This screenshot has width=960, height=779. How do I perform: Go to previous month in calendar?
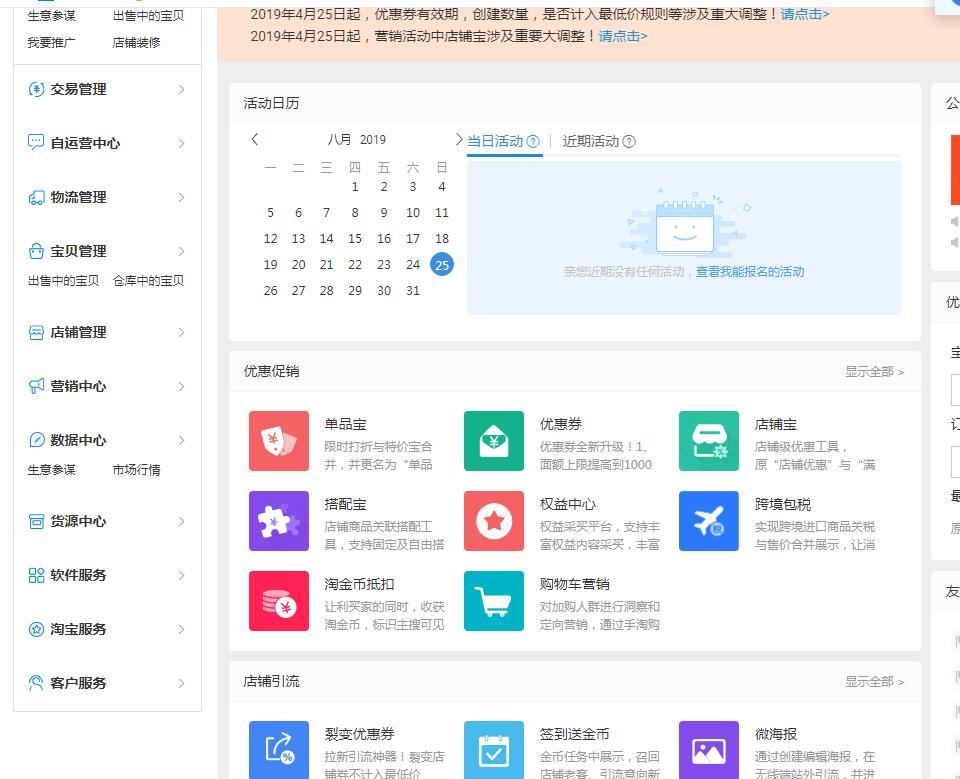255,140
